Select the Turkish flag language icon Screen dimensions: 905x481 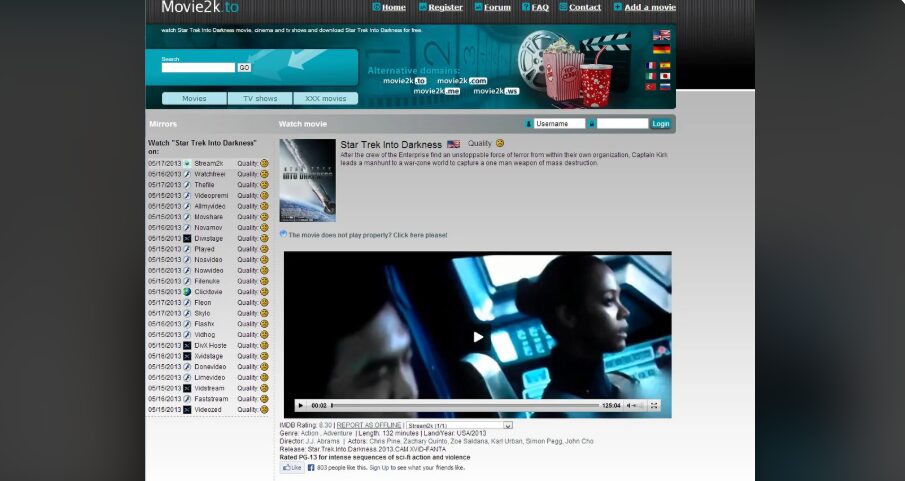pos(651,87)
